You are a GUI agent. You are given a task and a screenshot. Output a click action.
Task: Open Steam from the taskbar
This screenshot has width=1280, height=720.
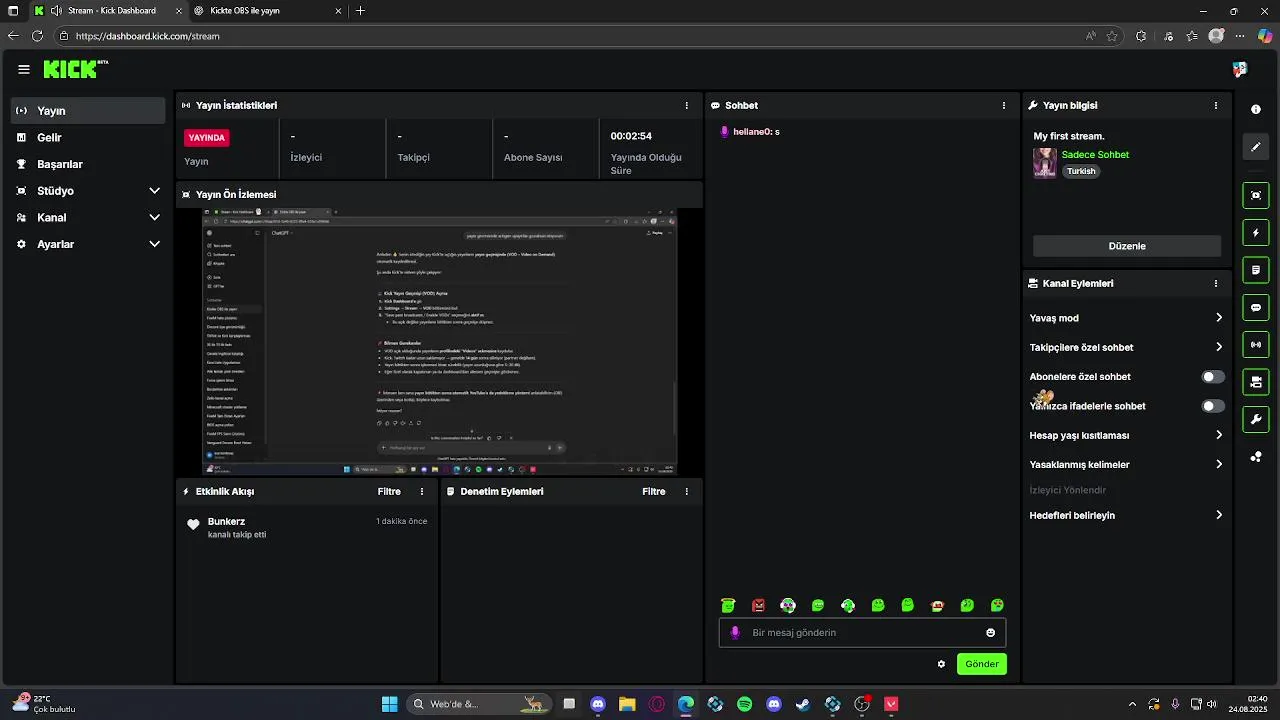point(803,704)
